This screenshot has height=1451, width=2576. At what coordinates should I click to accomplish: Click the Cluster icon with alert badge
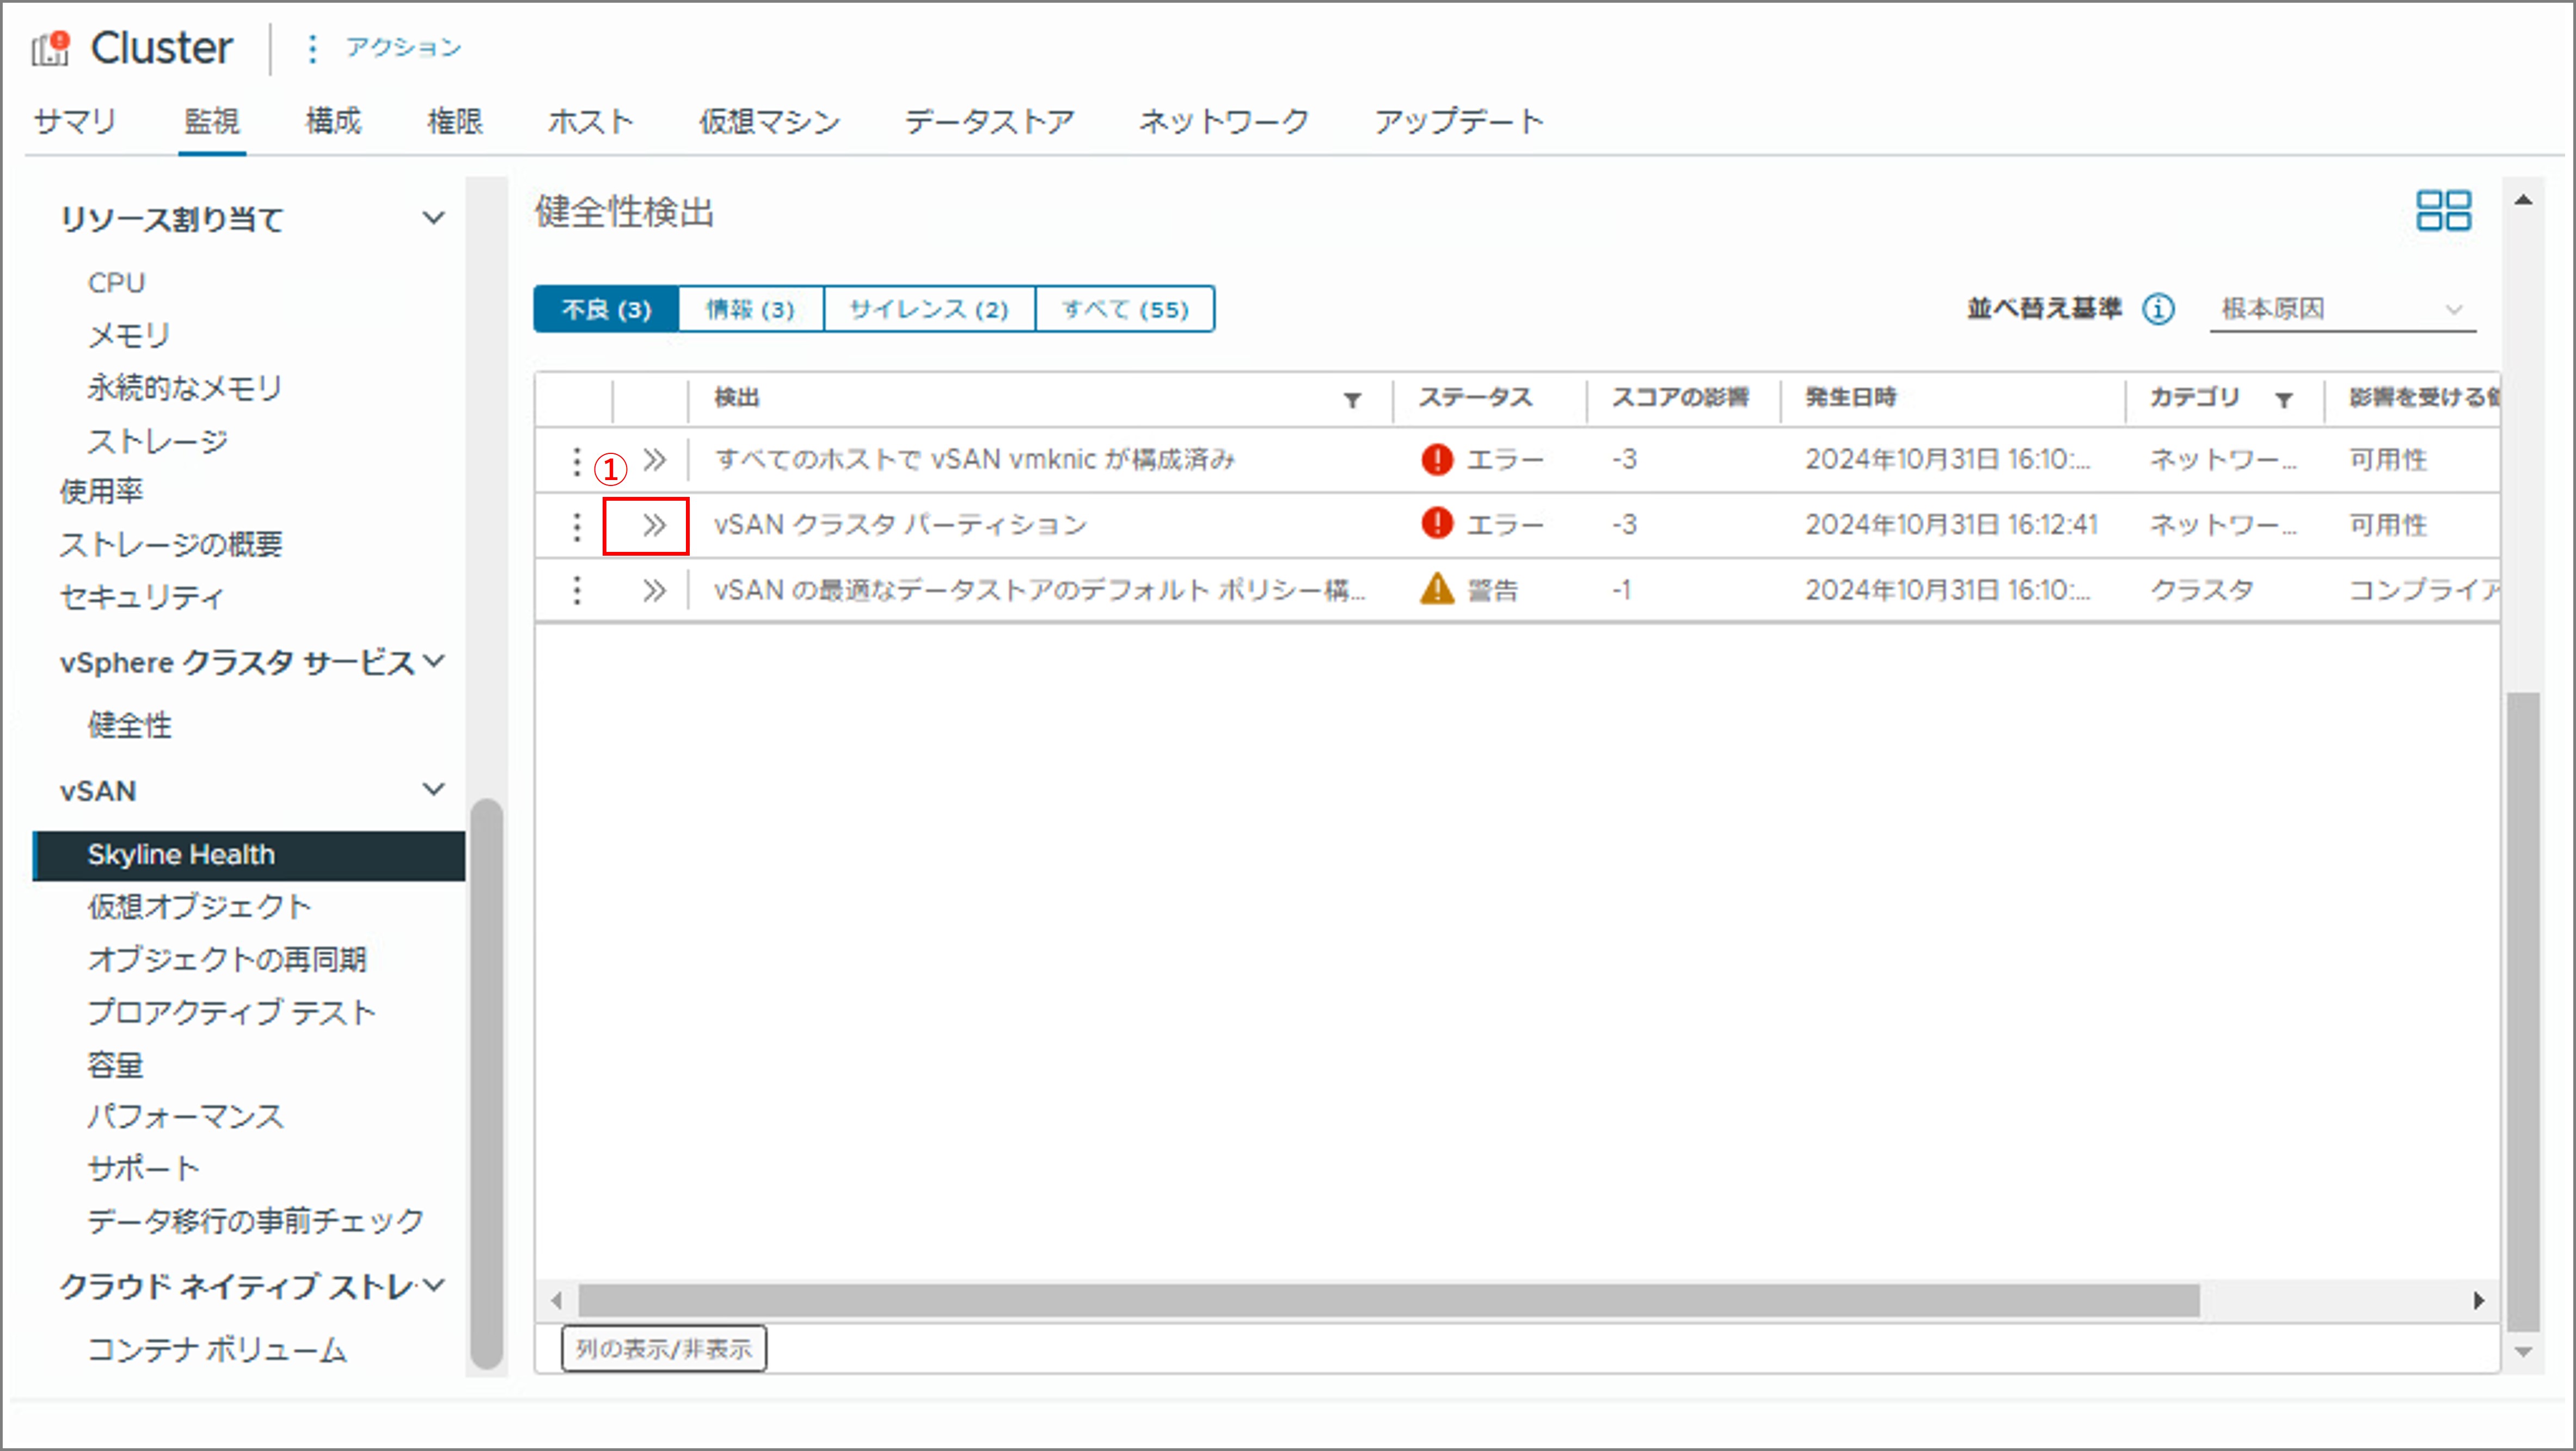[50, 48]
